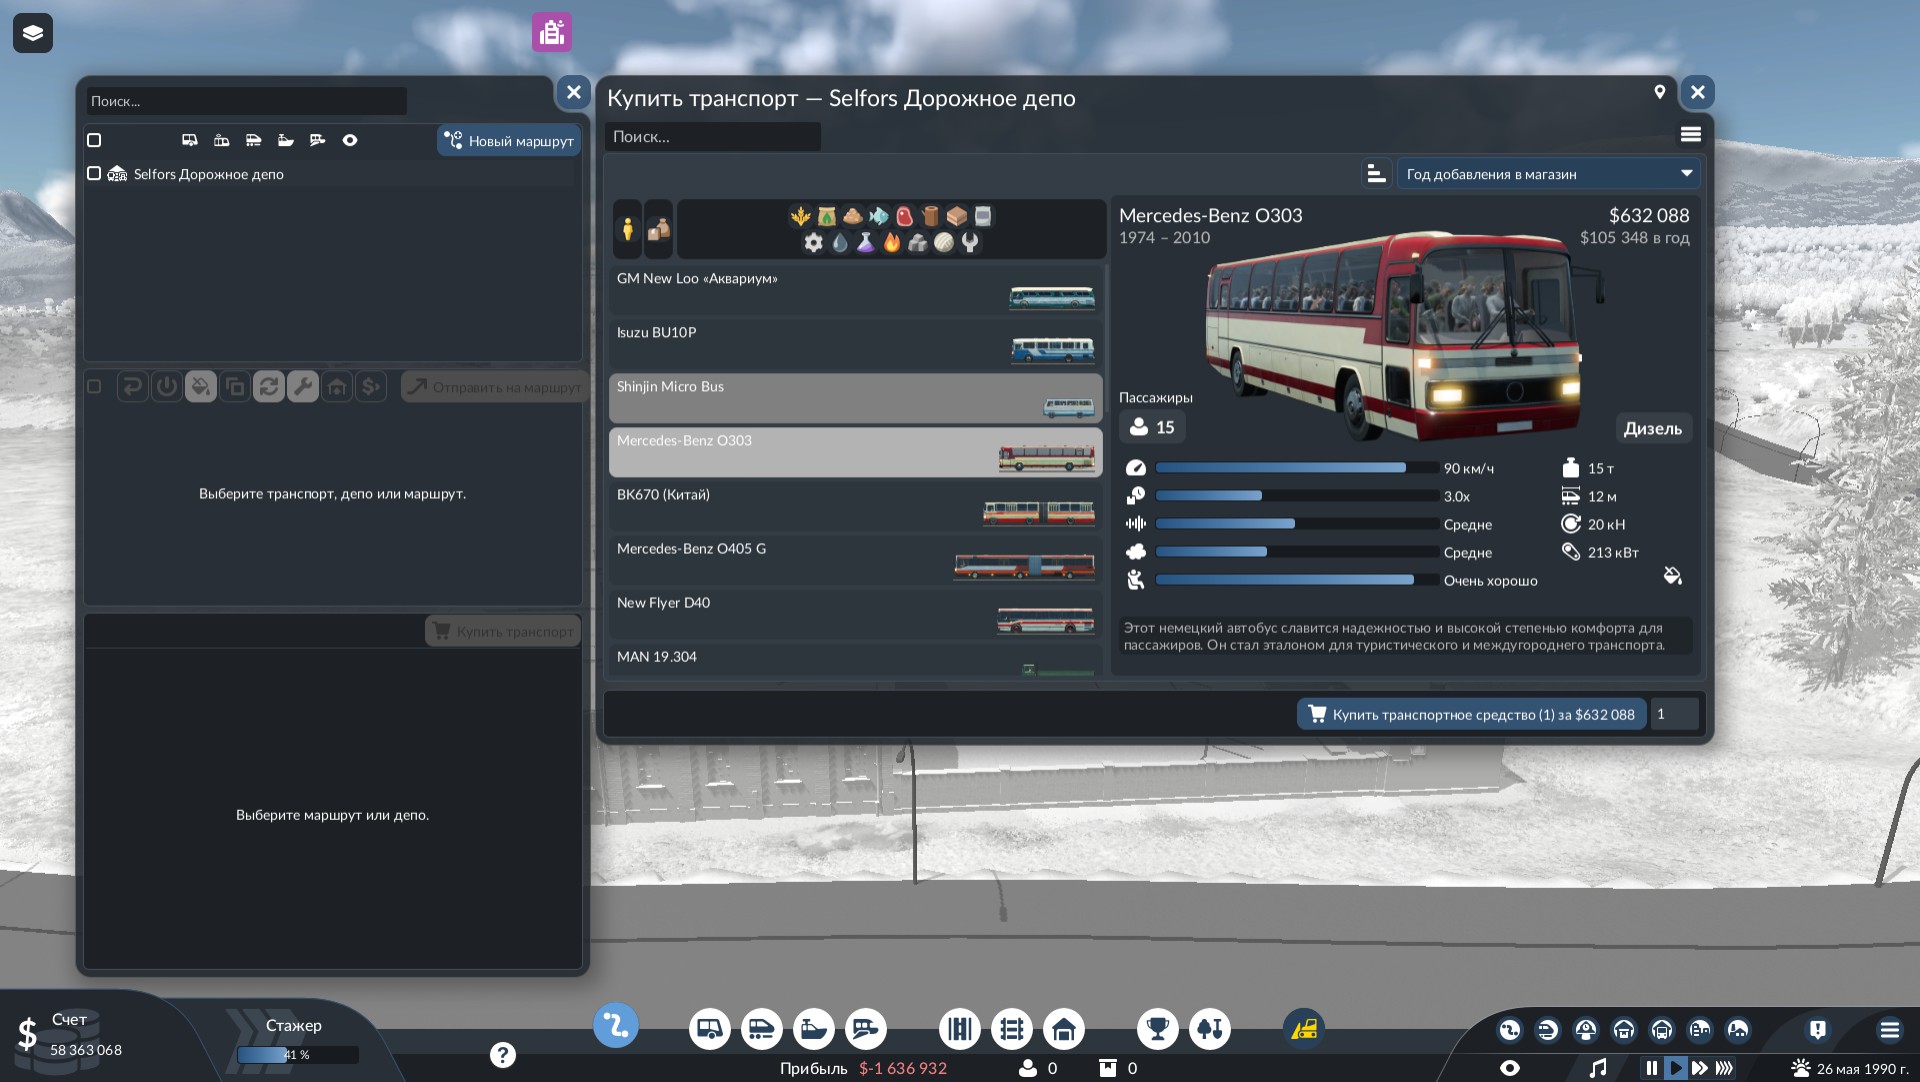Filter vehicles by all cargo types icon

[x=658, y=229]
